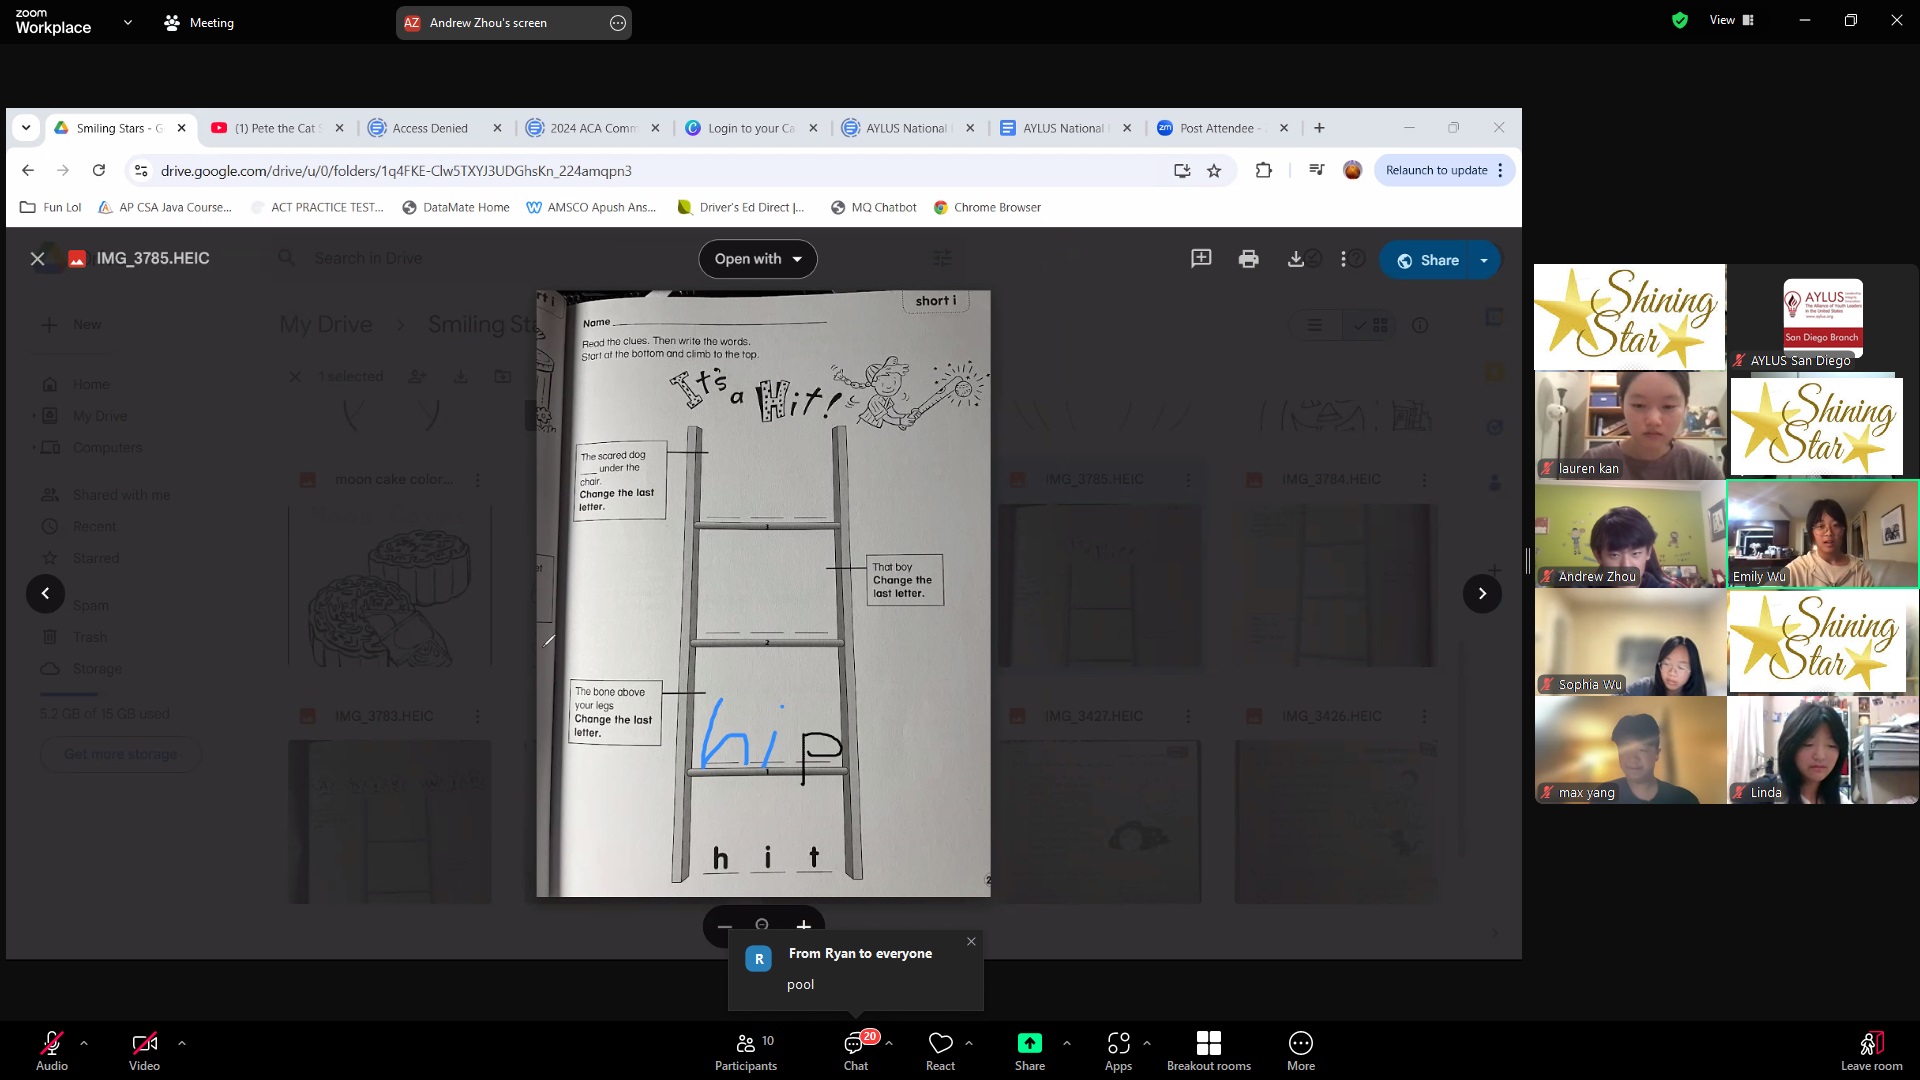Go to the next image
The width and height of the screenshot is (1920, 1080).
coord(1482,593)
